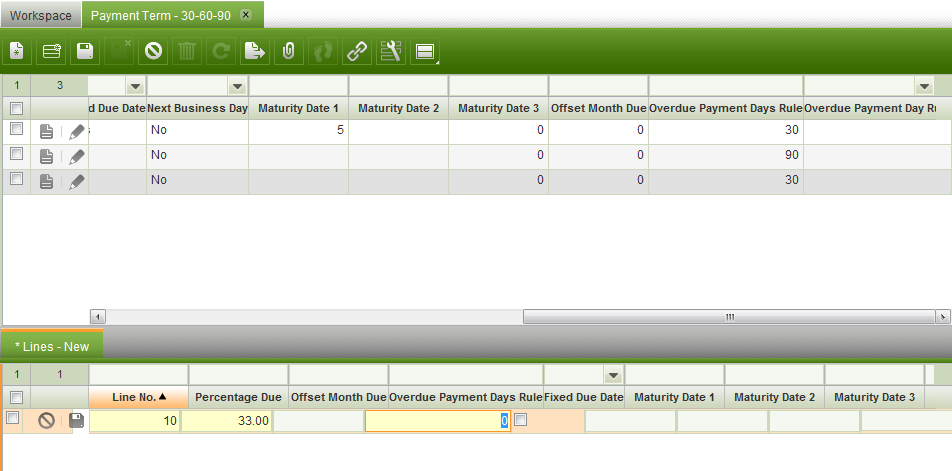This screenshot has width=952, height=471.
Task: Tick the checkbox of the 90 row
Action: 16,154
